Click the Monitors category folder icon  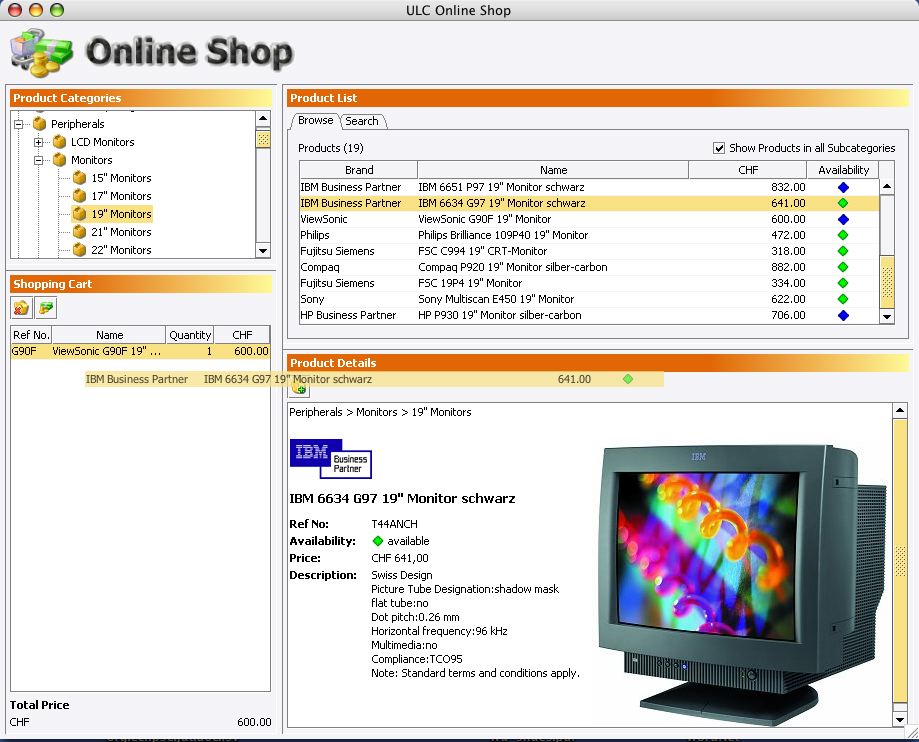click(59, 160)
